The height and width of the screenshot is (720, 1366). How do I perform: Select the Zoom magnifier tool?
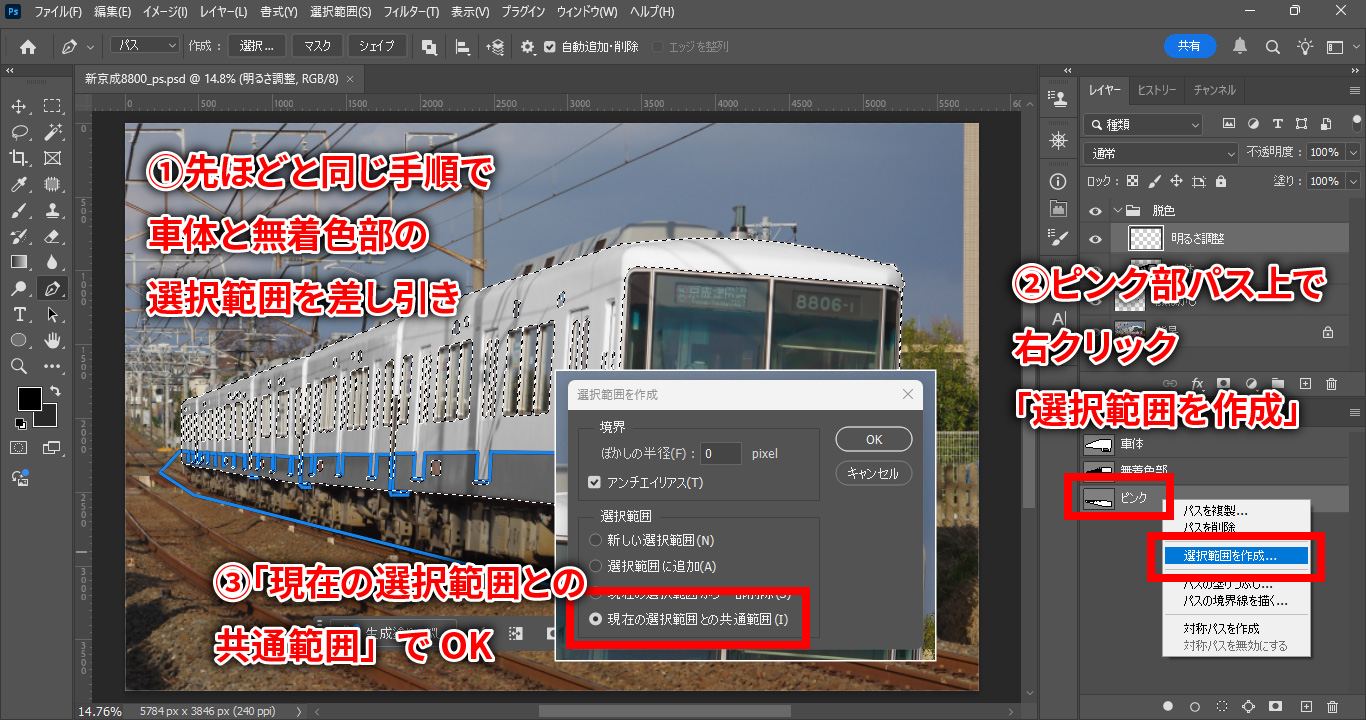[x=19, y=366]
